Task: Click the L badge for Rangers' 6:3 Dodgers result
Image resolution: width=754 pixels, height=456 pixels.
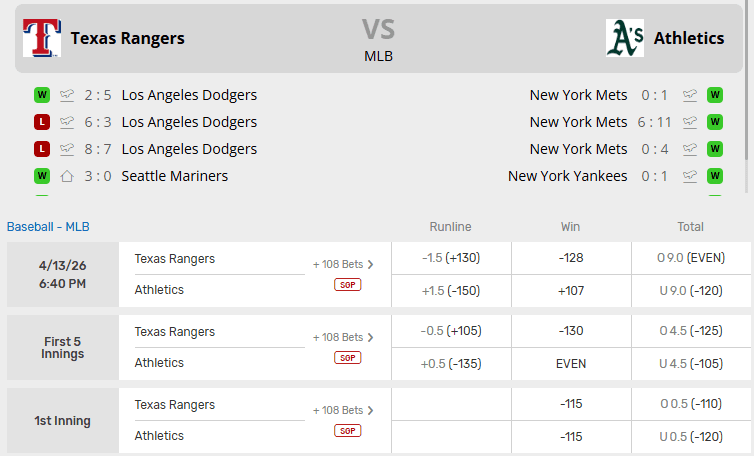Action: [42, 122]
